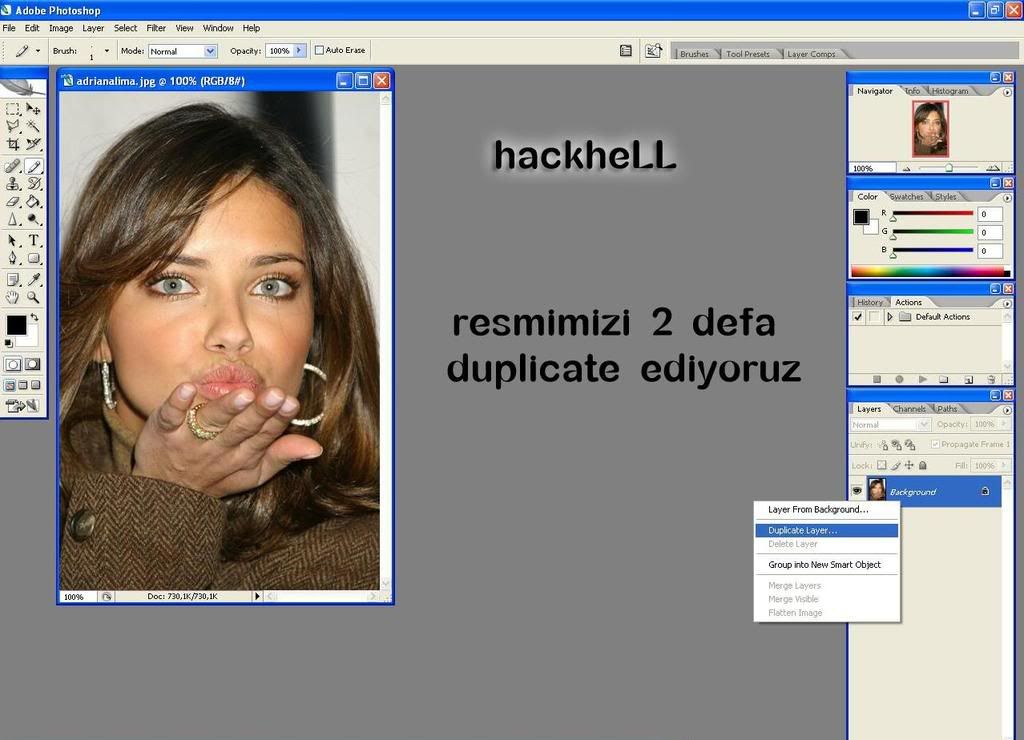The width and height of the screenshot is (1024, 740).
Task: Select the History Brush tool
Action: point(33,184)
